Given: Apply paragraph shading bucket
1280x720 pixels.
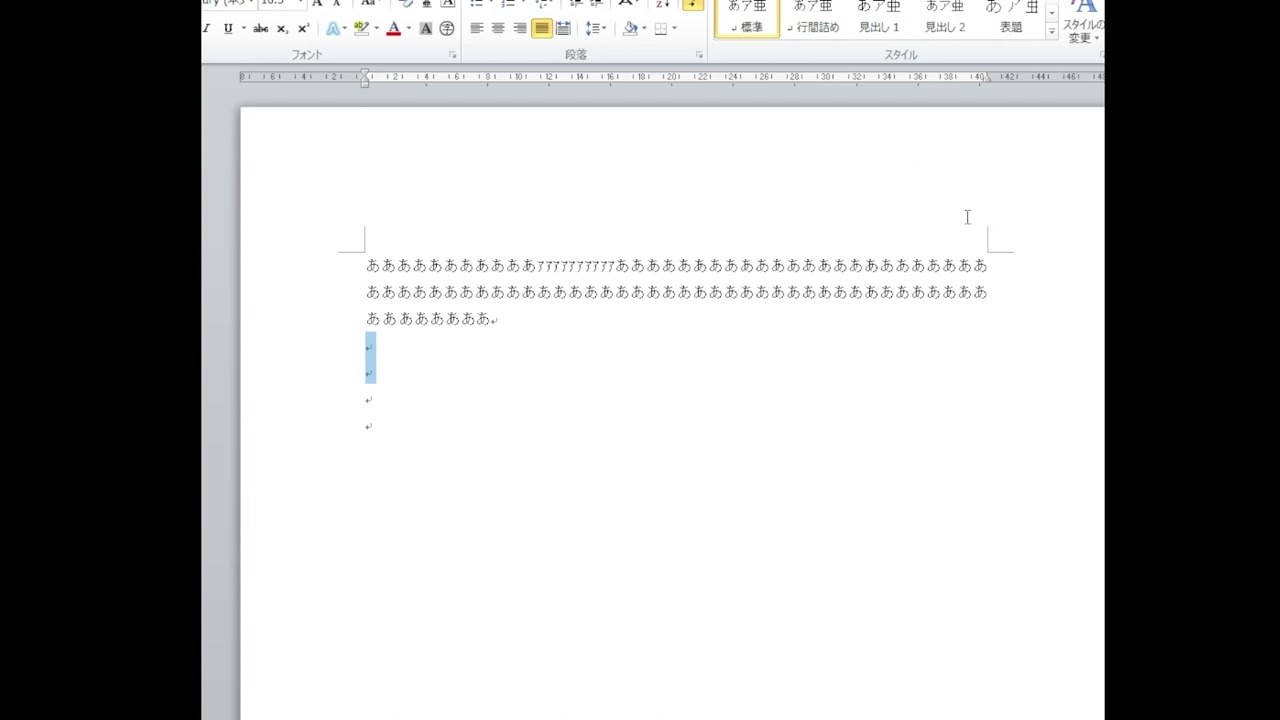Looking at the screenshot, I should [630, 29].
